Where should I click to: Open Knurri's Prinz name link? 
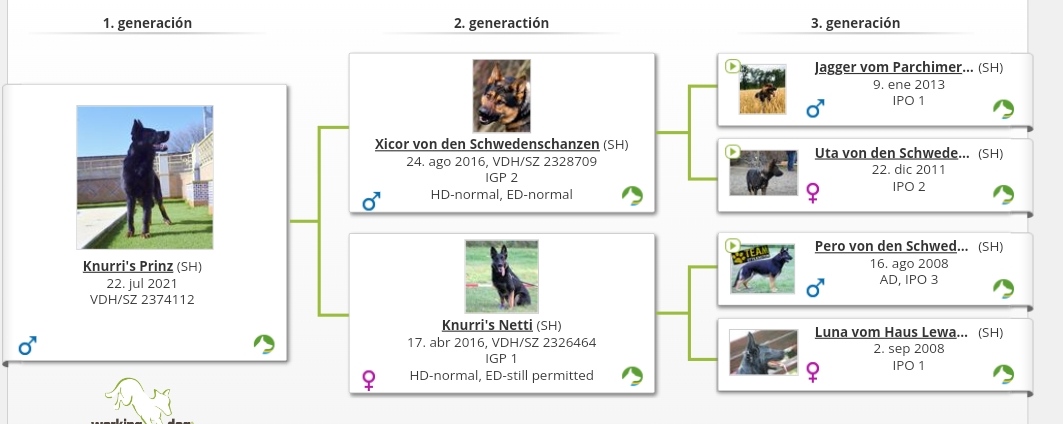point(128,267)
